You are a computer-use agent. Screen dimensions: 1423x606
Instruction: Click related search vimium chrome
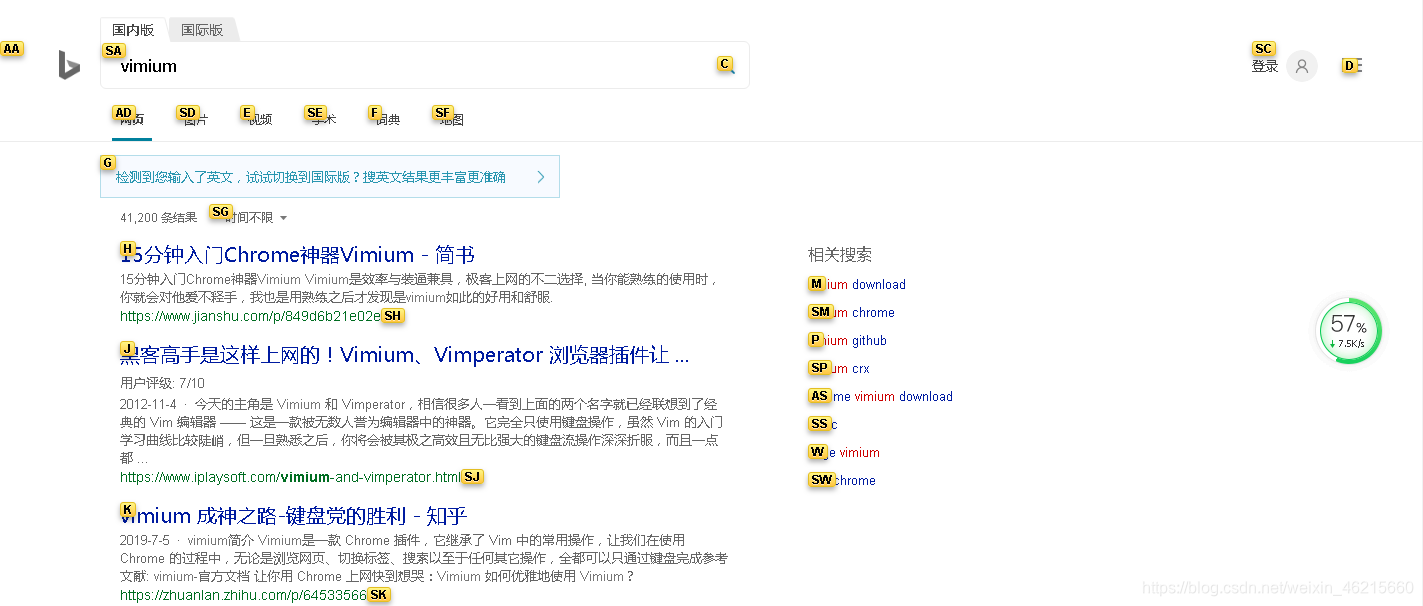pyautogui.click(x=851, y=312)
